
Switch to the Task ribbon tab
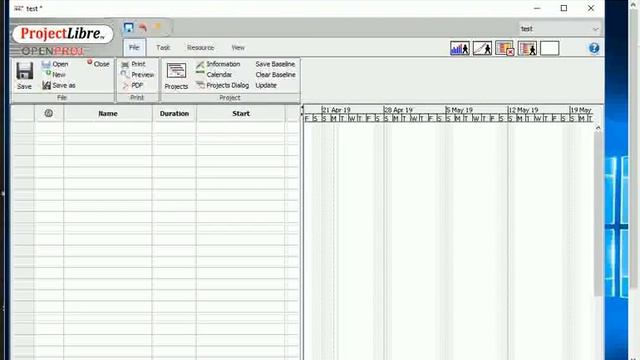click(x=163, y=48)
